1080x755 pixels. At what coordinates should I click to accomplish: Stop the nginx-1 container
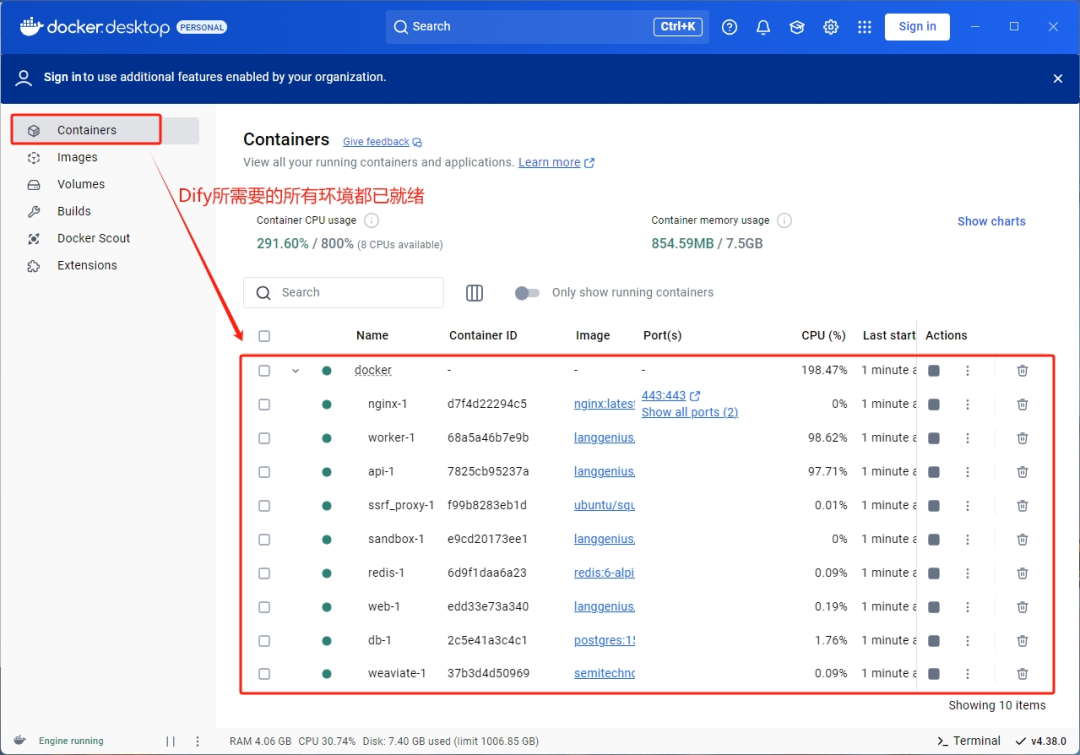pos(933,404)
